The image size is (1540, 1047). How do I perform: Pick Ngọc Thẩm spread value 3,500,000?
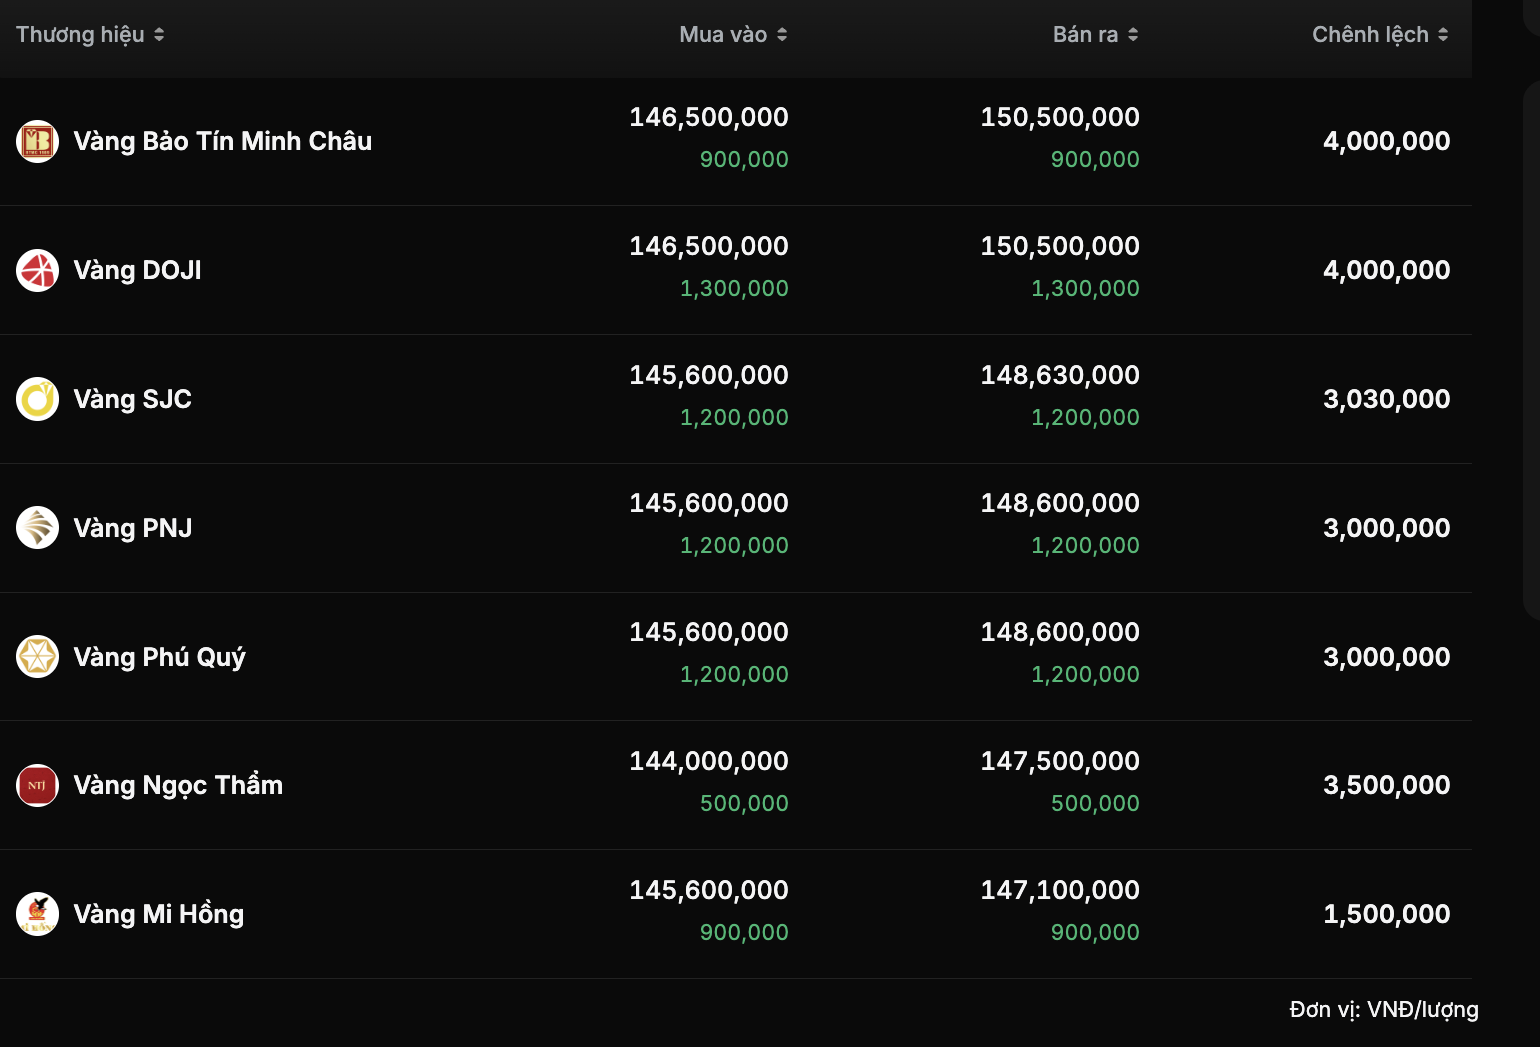tap(1387, 785)
